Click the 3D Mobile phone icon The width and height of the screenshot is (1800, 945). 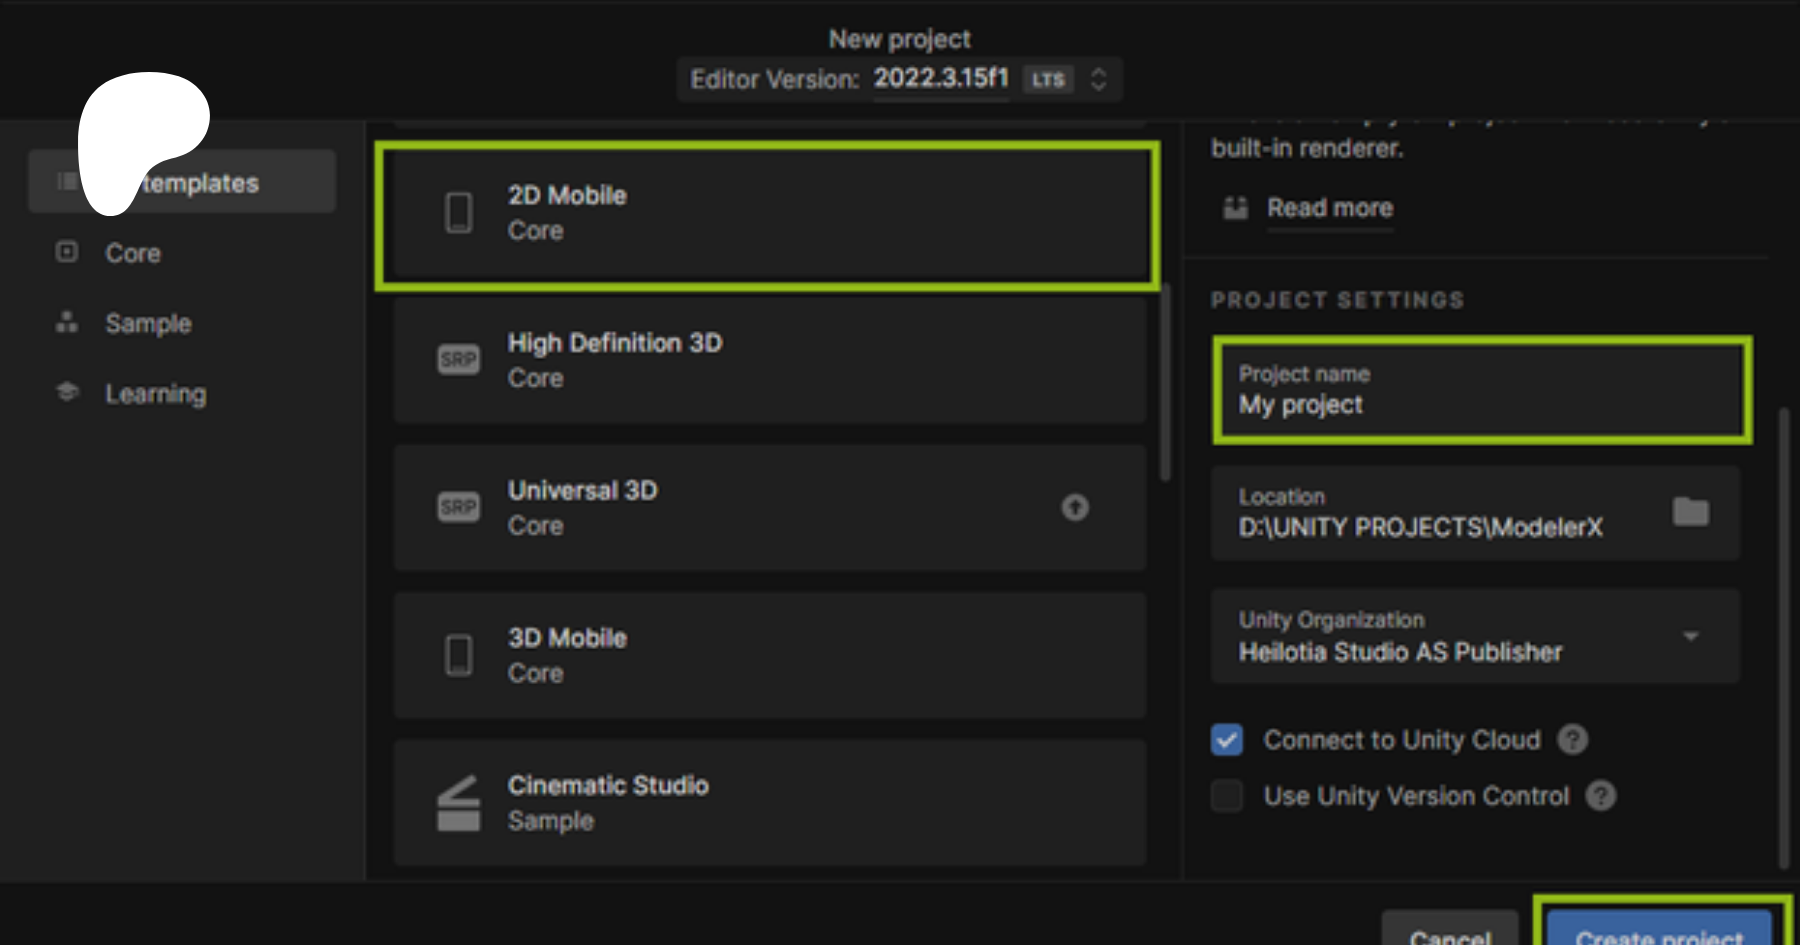pos(458,655)
